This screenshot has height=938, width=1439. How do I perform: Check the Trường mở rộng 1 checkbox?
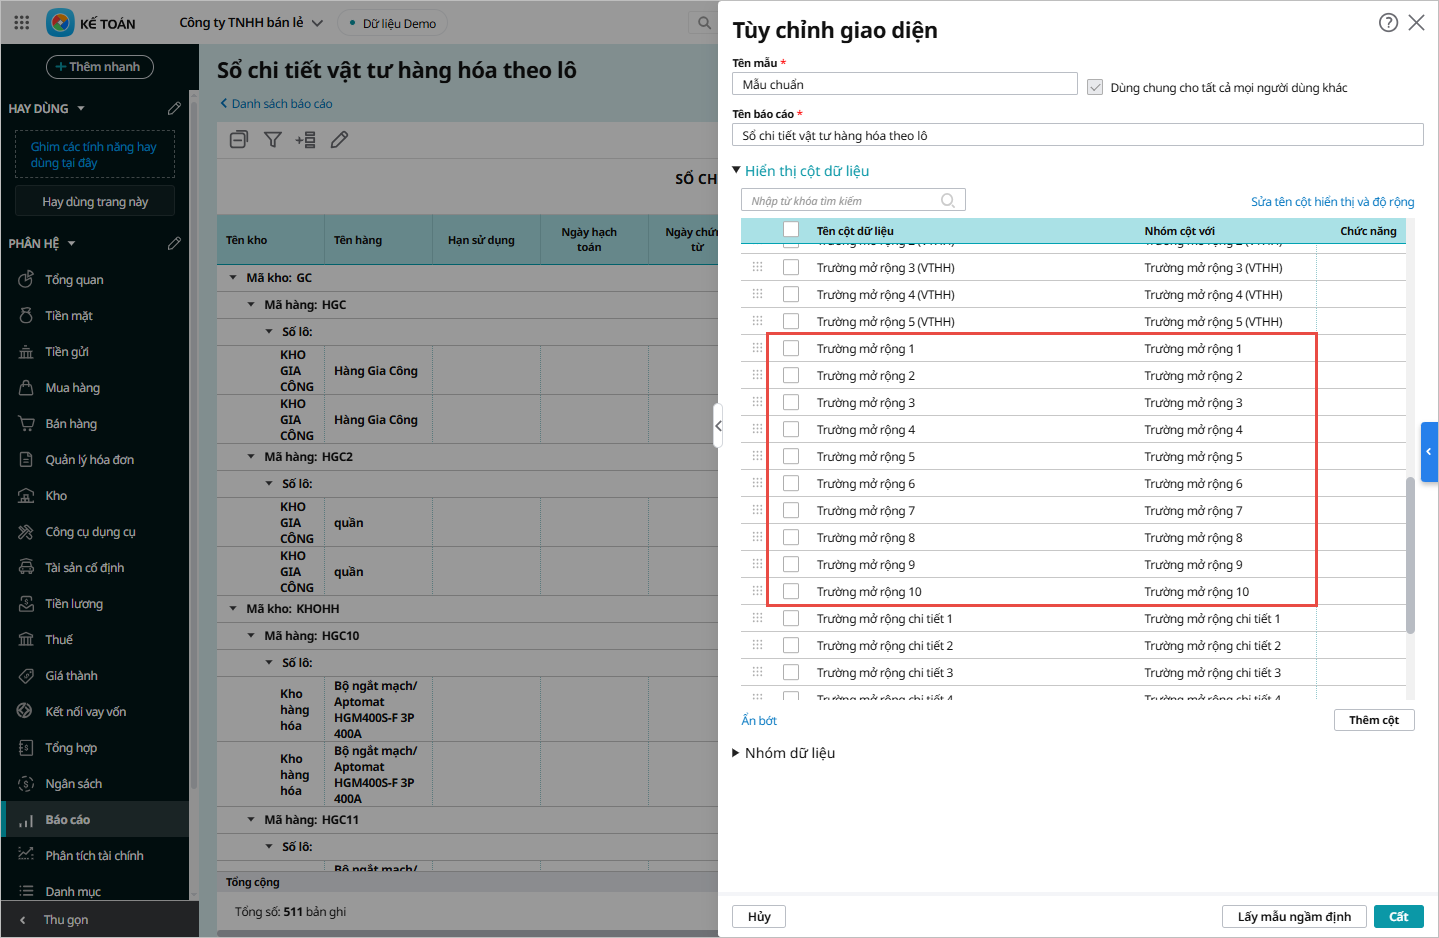791,348
